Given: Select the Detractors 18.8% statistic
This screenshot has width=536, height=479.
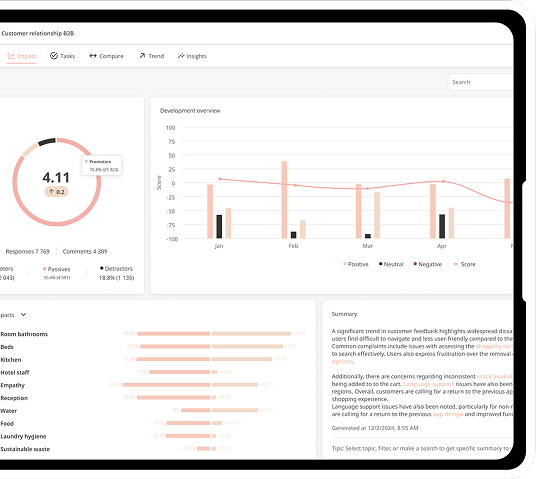Looking at the screenshot, I should click(116, 273).
